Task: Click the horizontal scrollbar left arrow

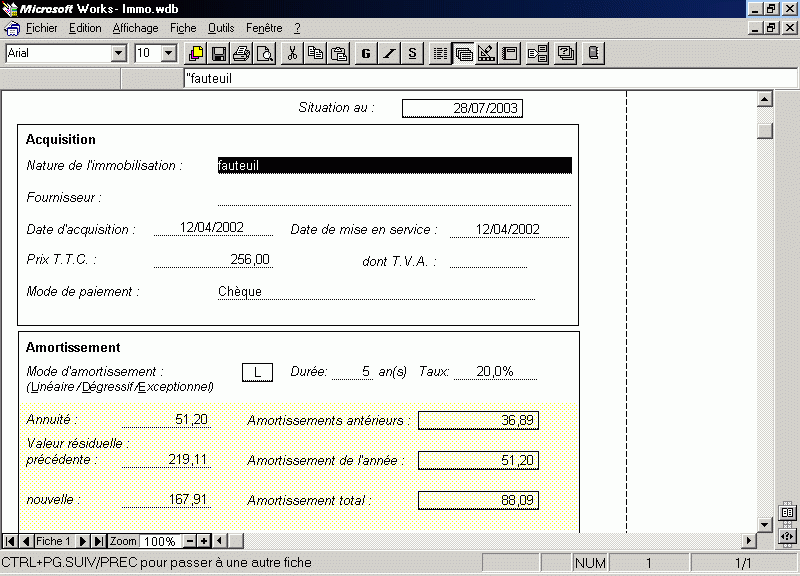Action: point(219,541)
